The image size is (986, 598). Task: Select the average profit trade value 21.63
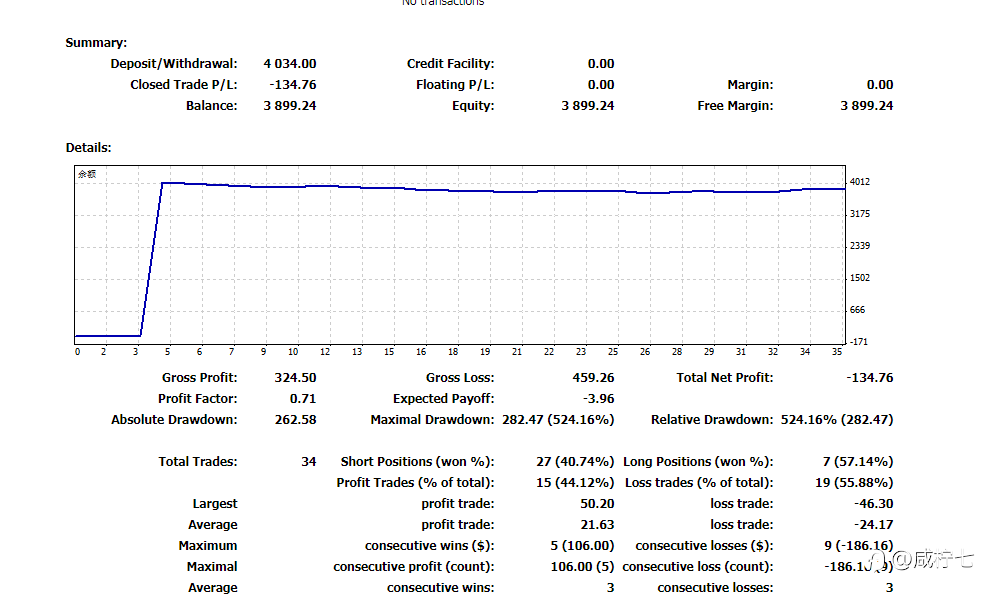[x=597, y=524]
